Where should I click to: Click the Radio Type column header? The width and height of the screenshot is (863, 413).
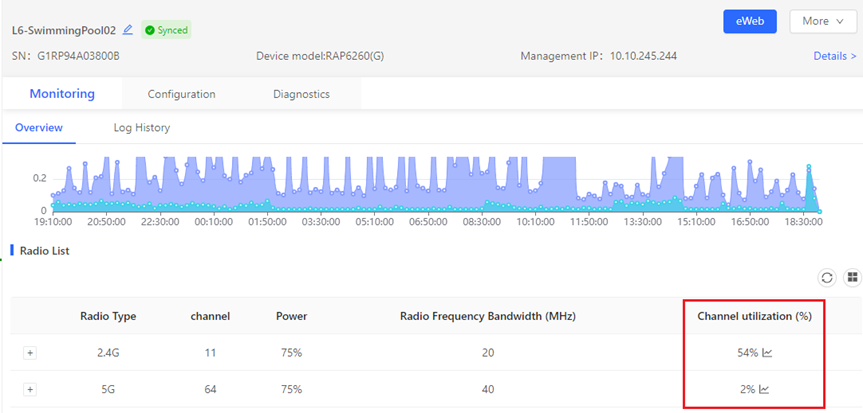tap(108, 316)
